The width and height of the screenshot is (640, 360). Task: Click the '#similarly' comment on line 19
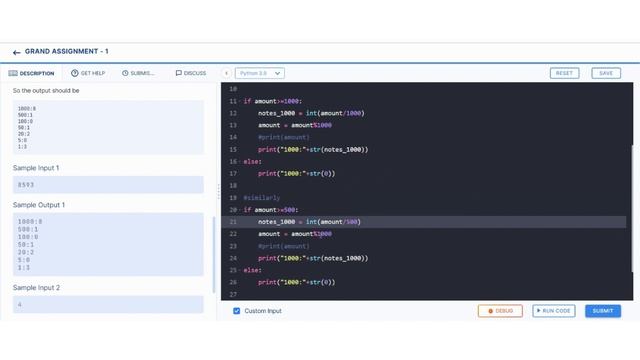click(262, 198)
